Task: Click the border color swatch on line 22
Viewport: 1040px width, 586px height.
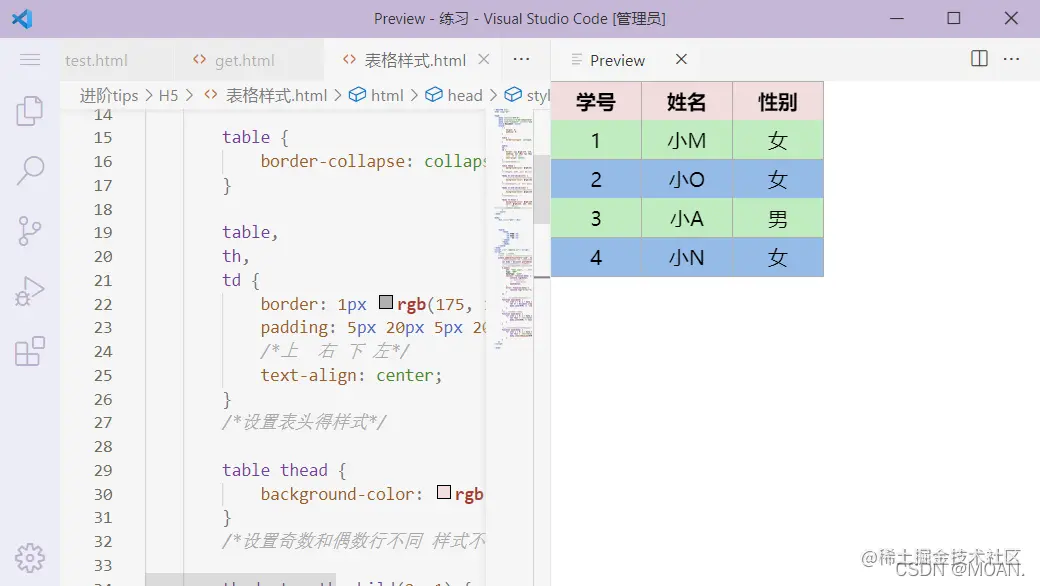Action: [386, 303]
